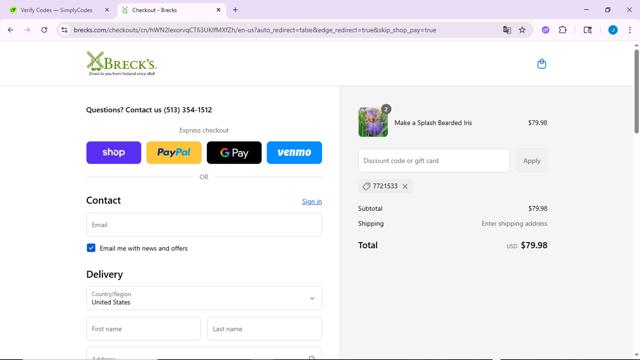The width and height of the screenshot is (640, 360).
Task: Open the Chrome three-dot menu
Action: [630, 30]
